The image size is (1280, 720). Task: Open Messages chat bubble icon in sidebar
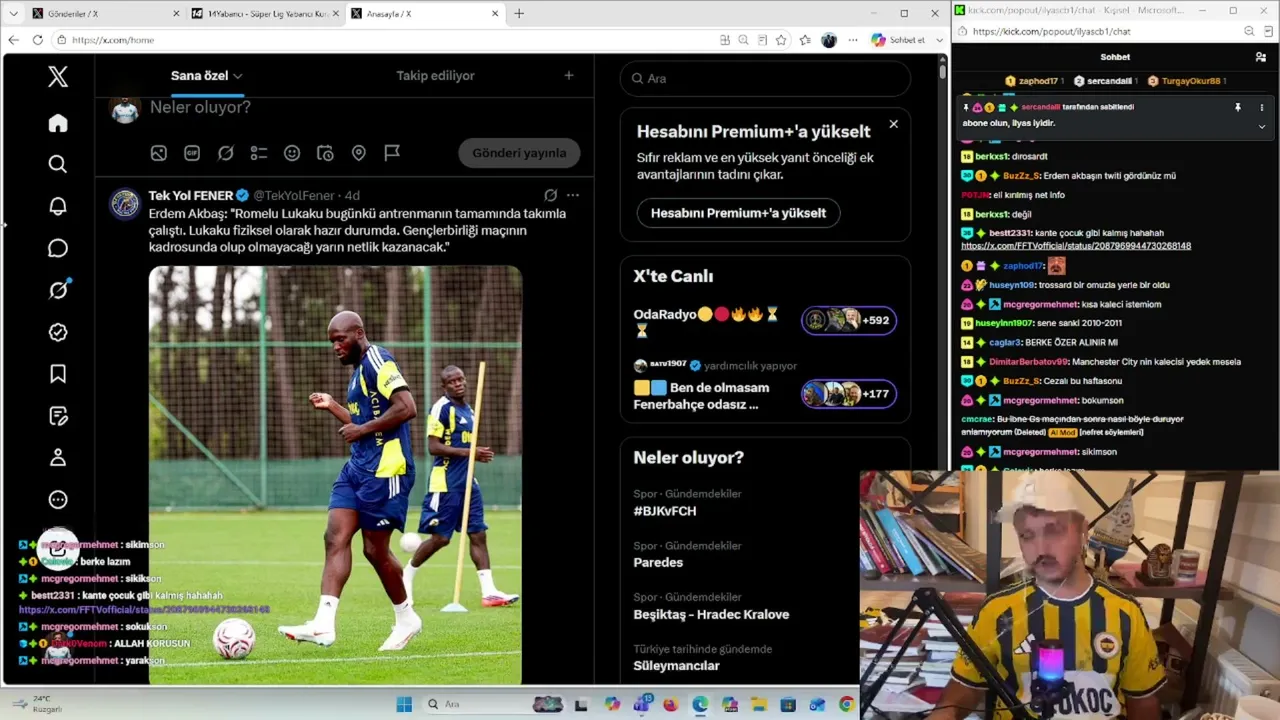[58, 248]
